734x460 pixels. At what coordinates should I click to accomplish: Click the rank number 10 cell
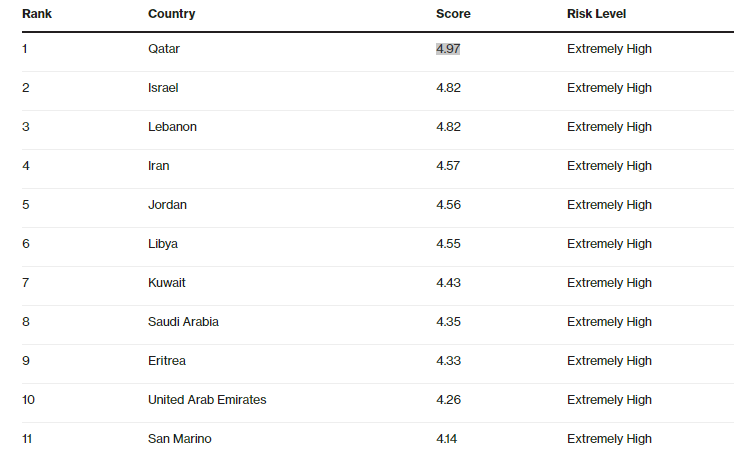28,400
